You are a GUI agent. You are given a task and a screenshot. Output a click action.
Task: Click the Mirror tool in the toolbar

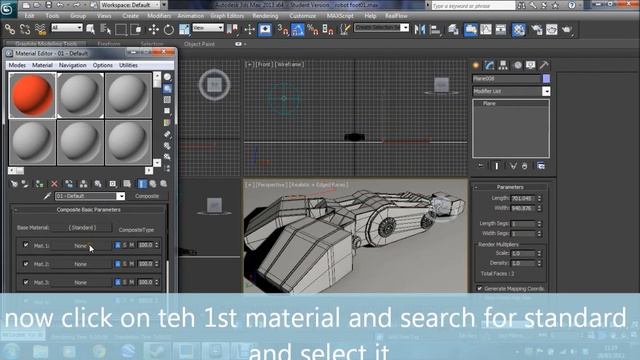pyautogui.click(x=420, y=29)
